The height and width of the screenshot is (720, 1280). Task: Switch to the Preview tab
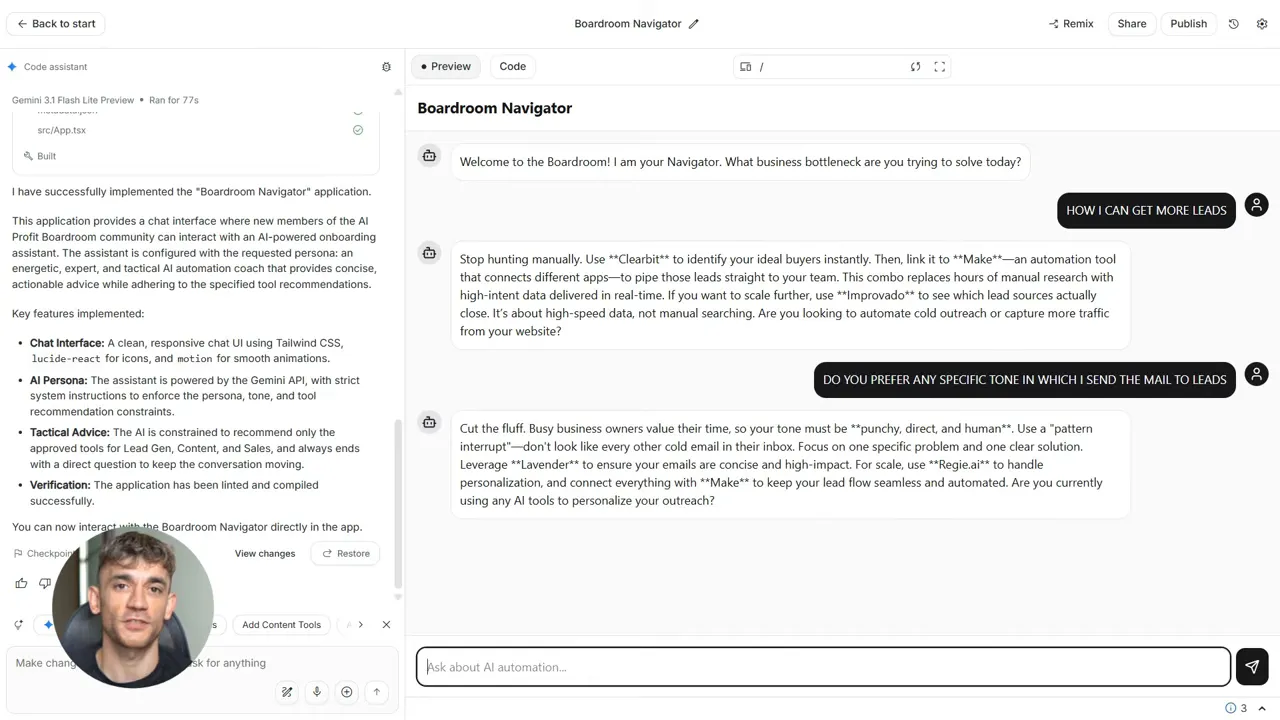coord(446,67)
